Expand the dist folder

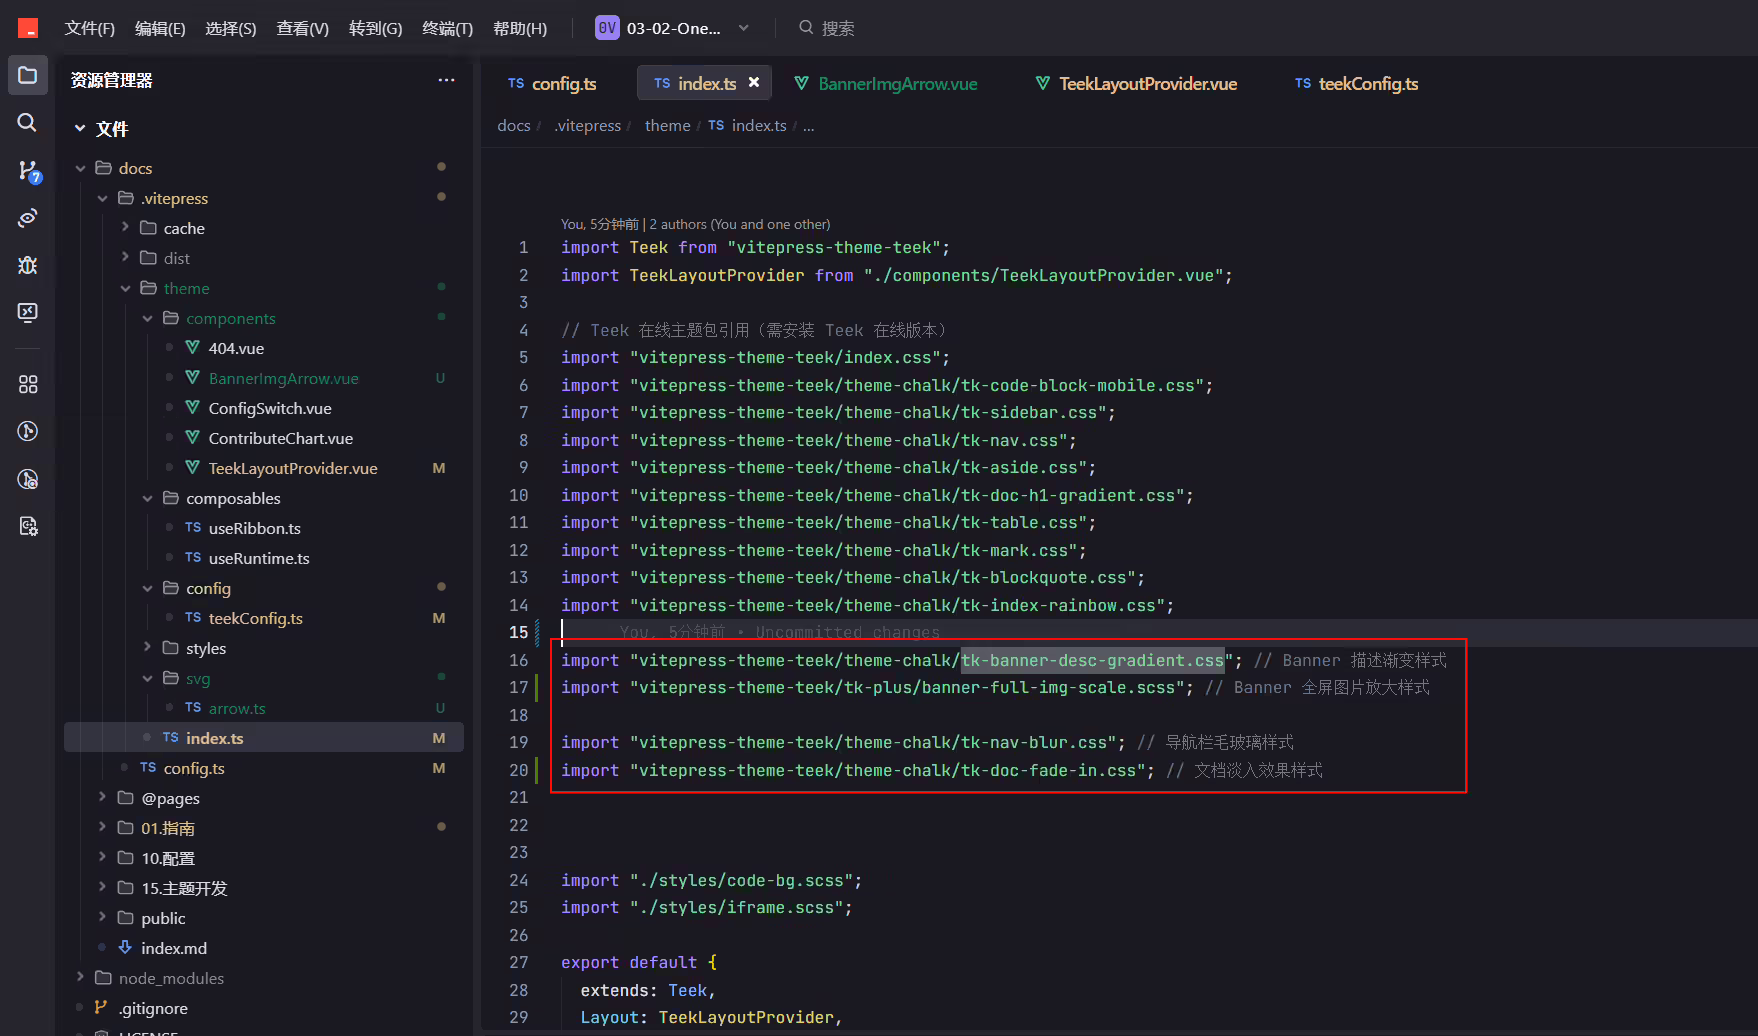point(125,258)
